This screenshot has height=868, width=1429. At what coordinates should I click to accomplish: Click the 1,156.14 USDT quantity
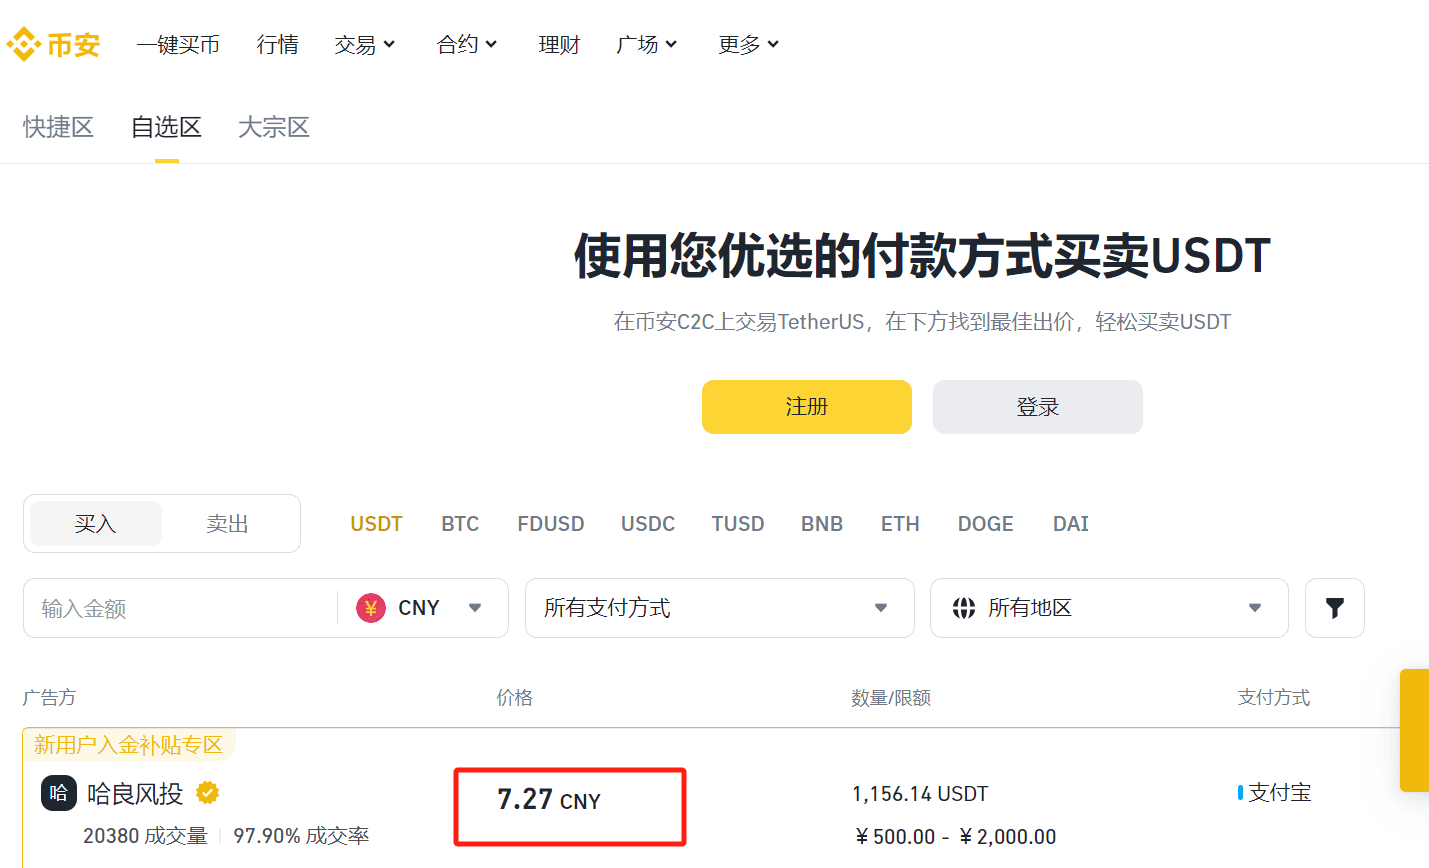pyautogui.click(x=920, y=794)
